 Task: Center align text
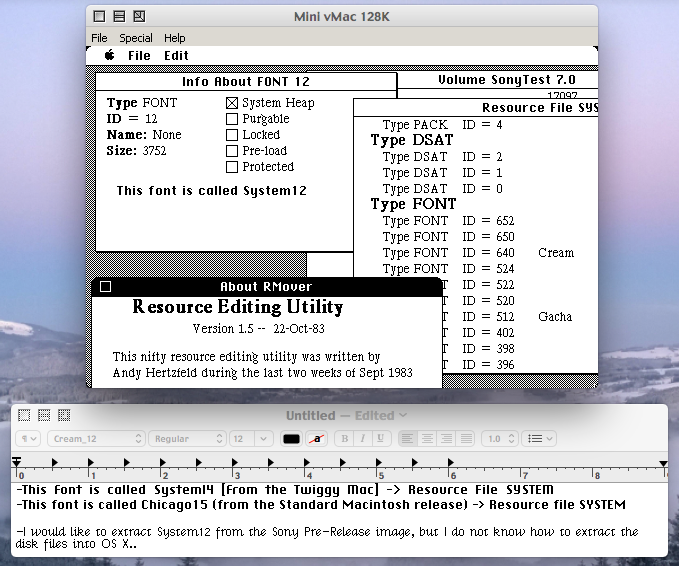[427, 439]
